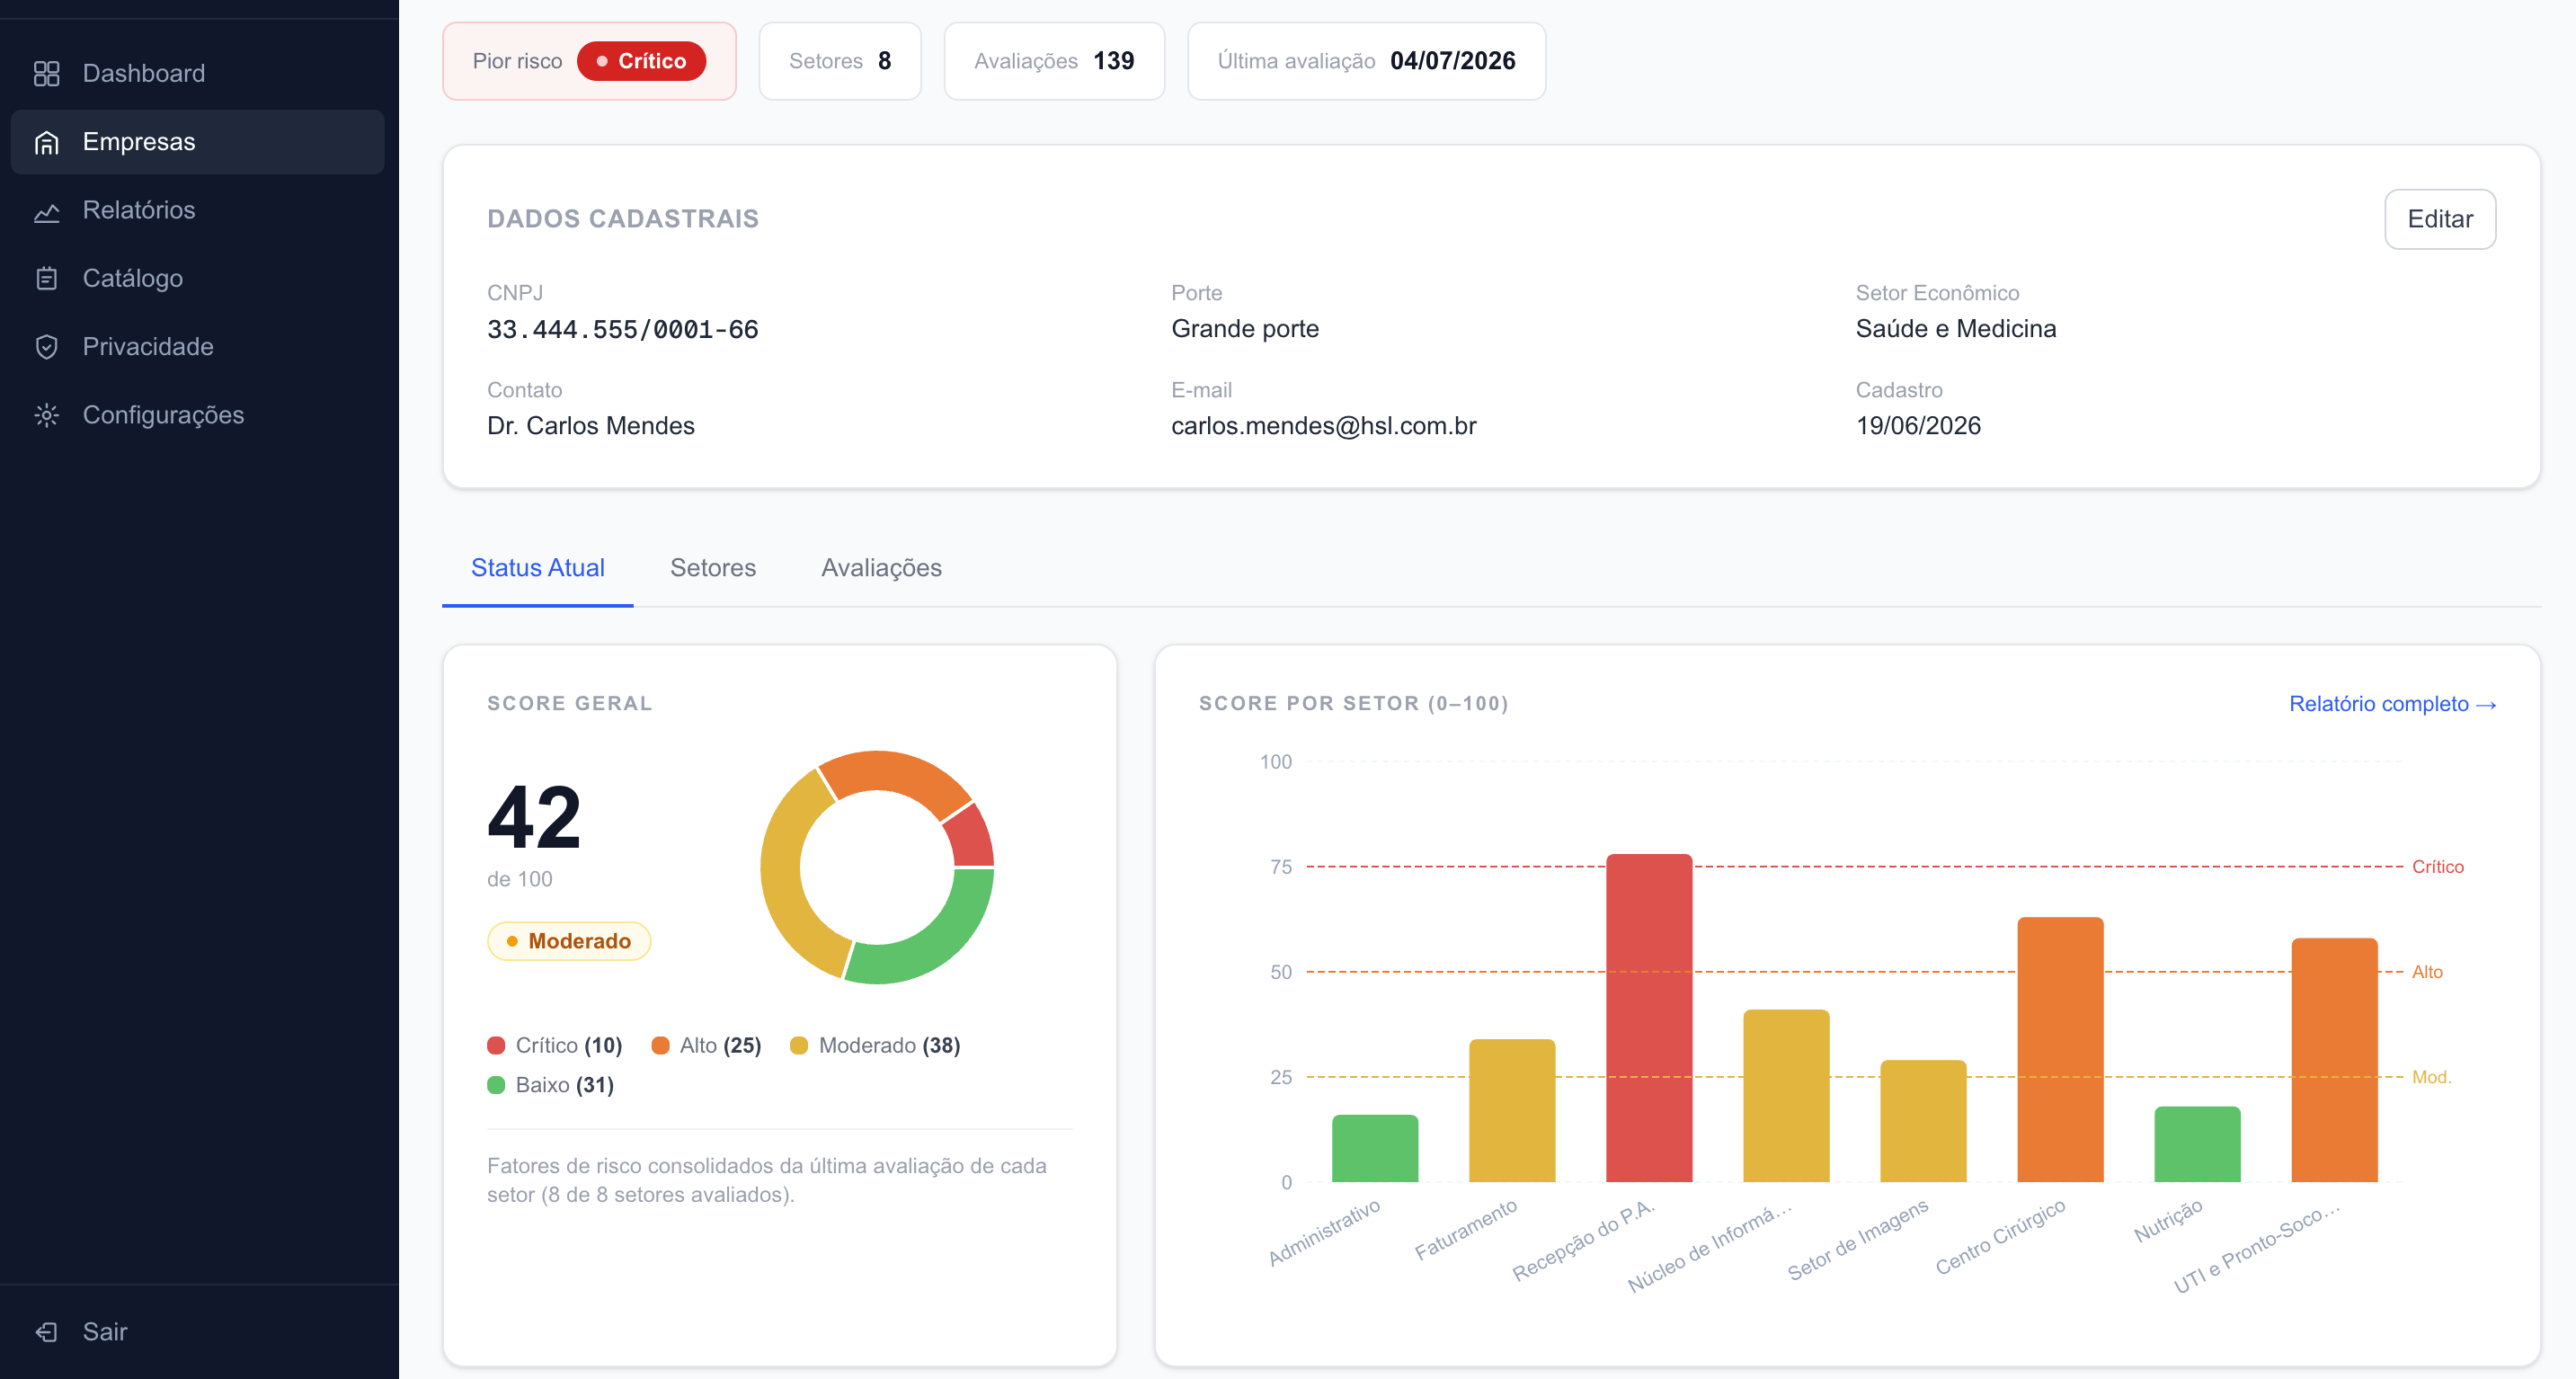The image size is (2576, 1379).
Task: Click the Baixo (31) legend swatch
Action: point(496,1085)
